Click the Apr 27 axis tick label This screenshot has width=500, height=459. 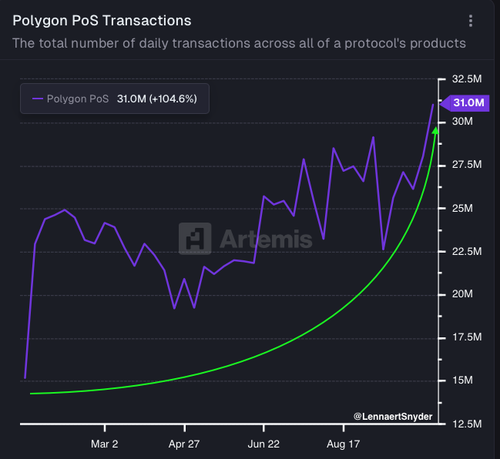coord(184,444)
